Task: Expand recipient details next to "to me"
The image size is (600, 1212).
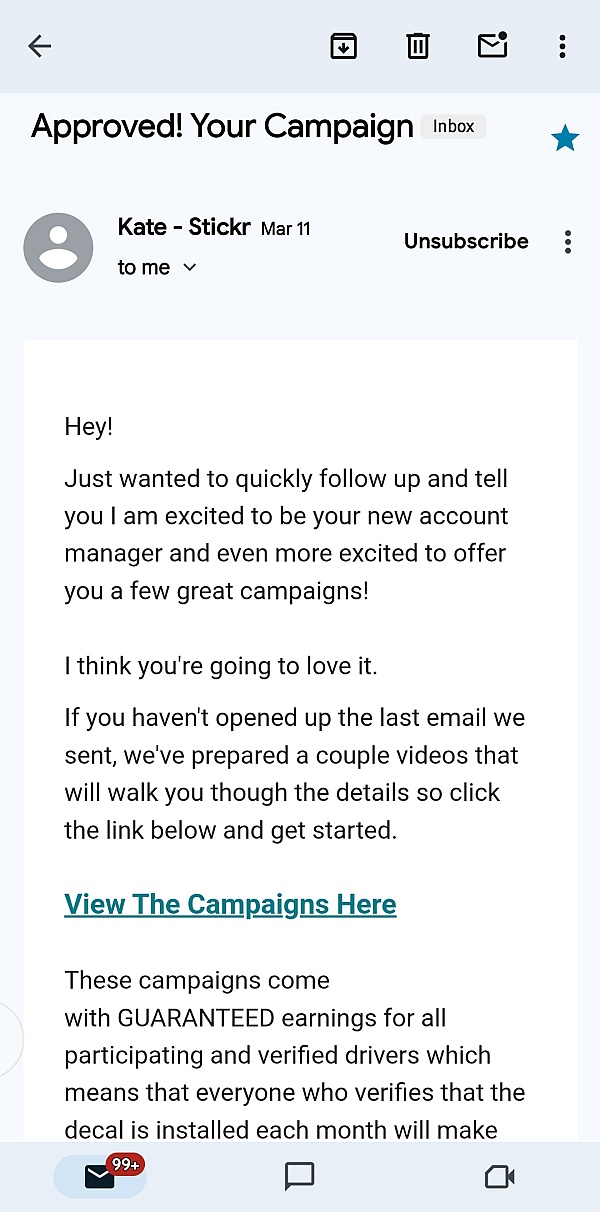Action: 190,267
